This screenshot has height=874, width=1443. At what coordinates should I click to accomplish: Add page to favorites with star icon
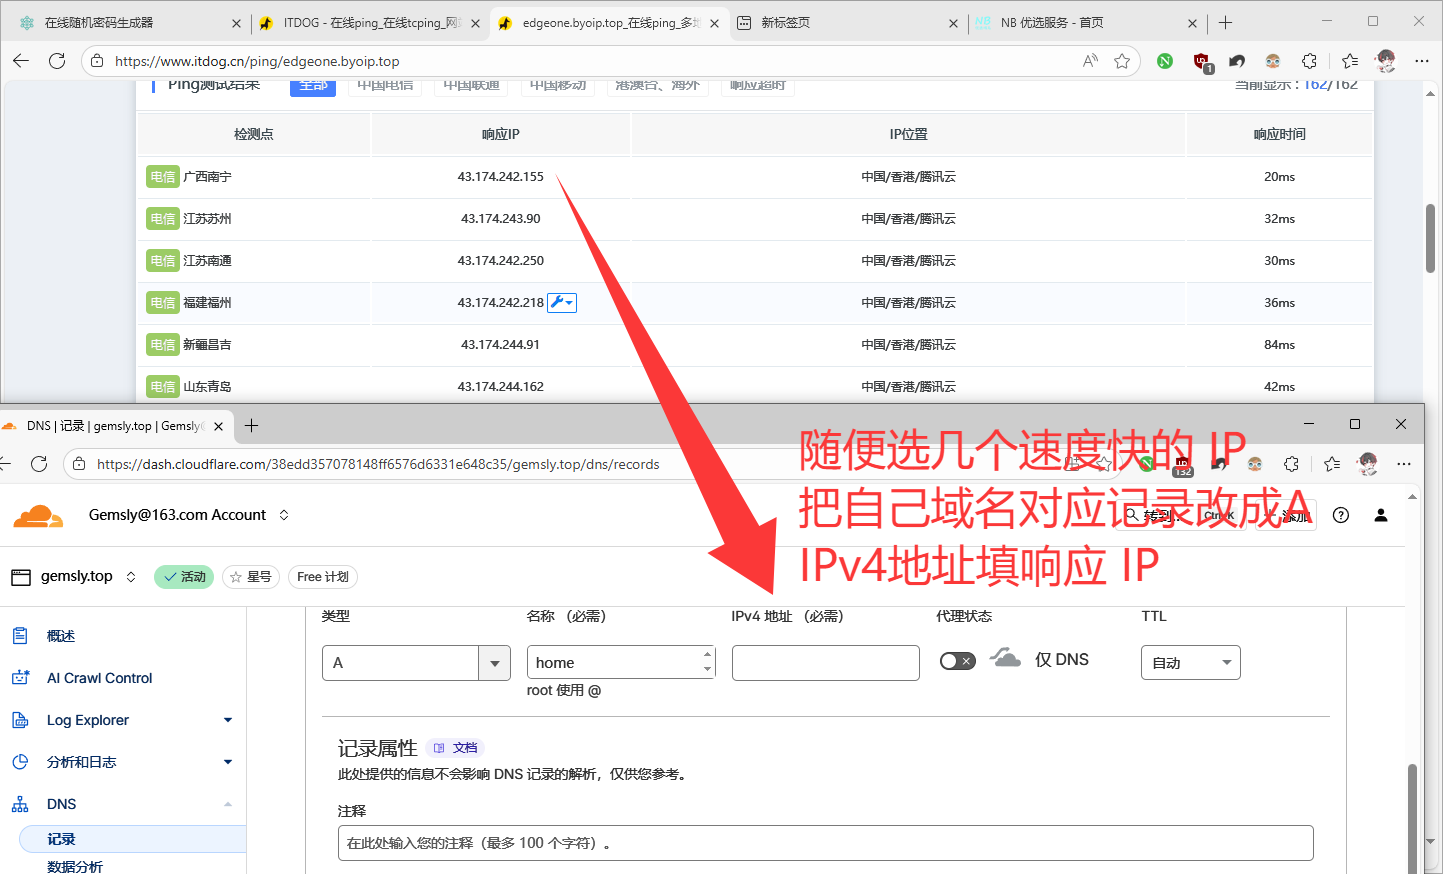click(1122, 61)
